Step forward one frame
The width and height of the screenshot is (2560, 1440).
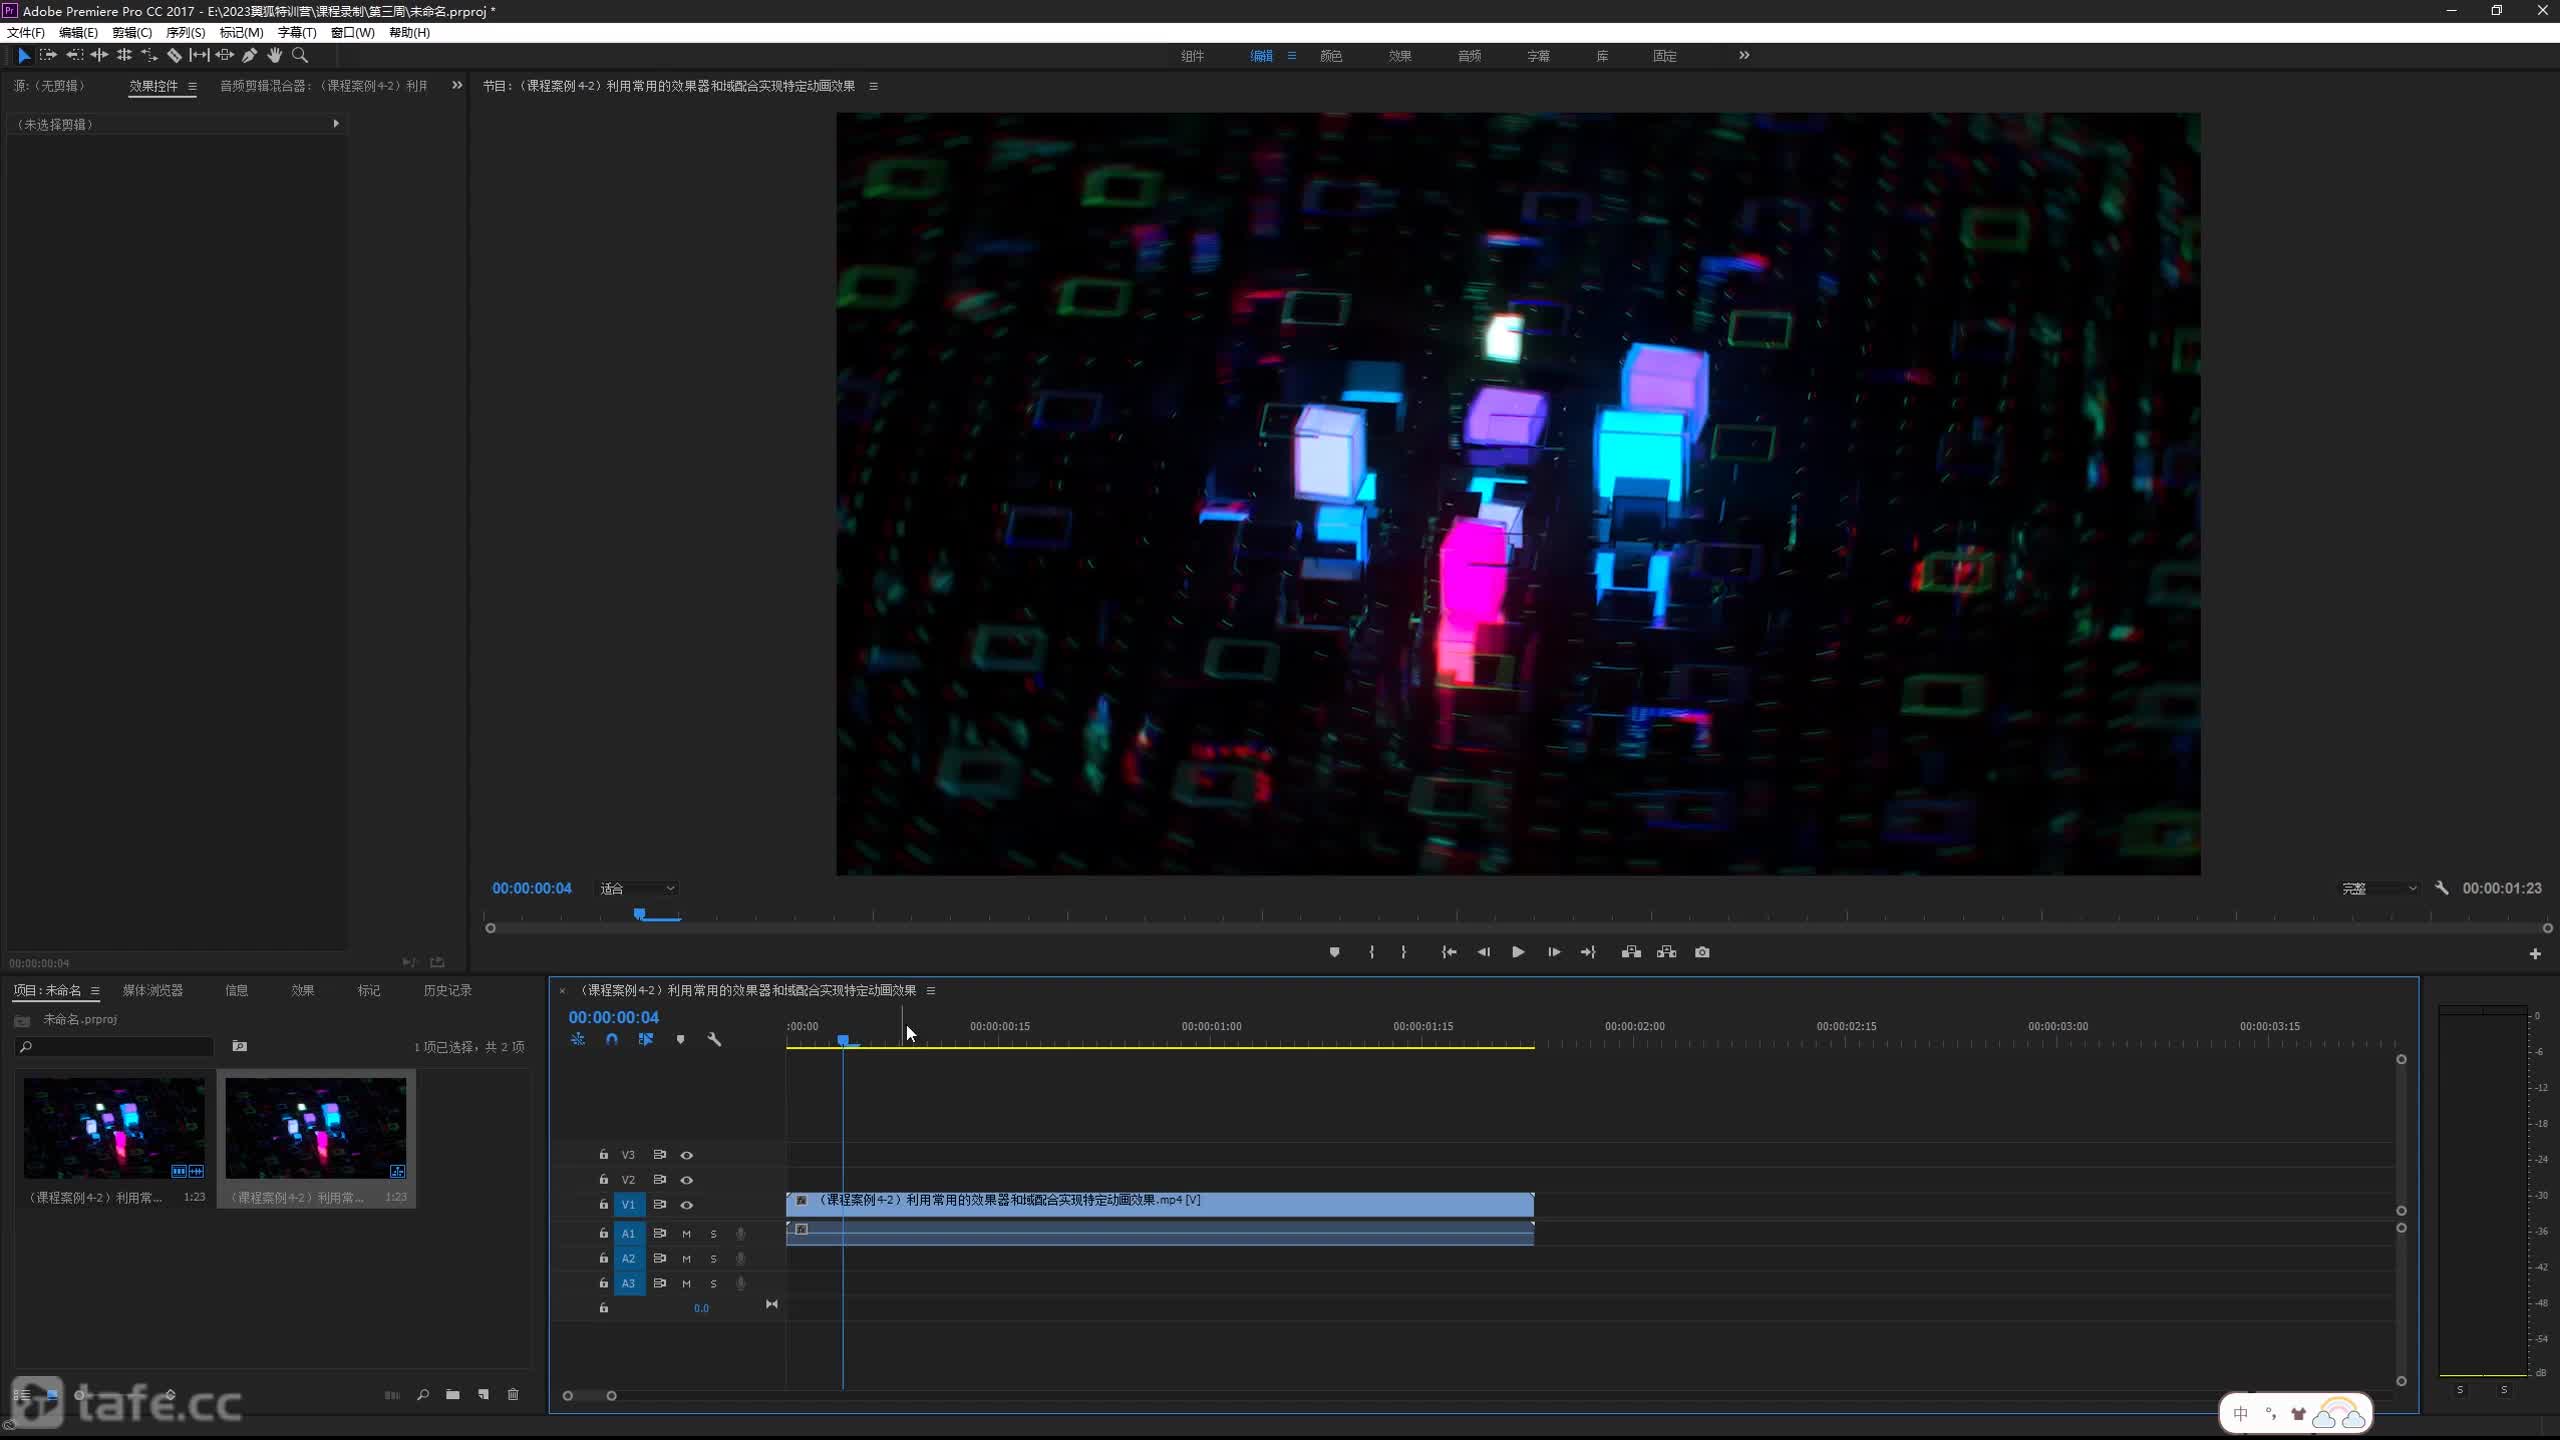[x=1553, y=952]
